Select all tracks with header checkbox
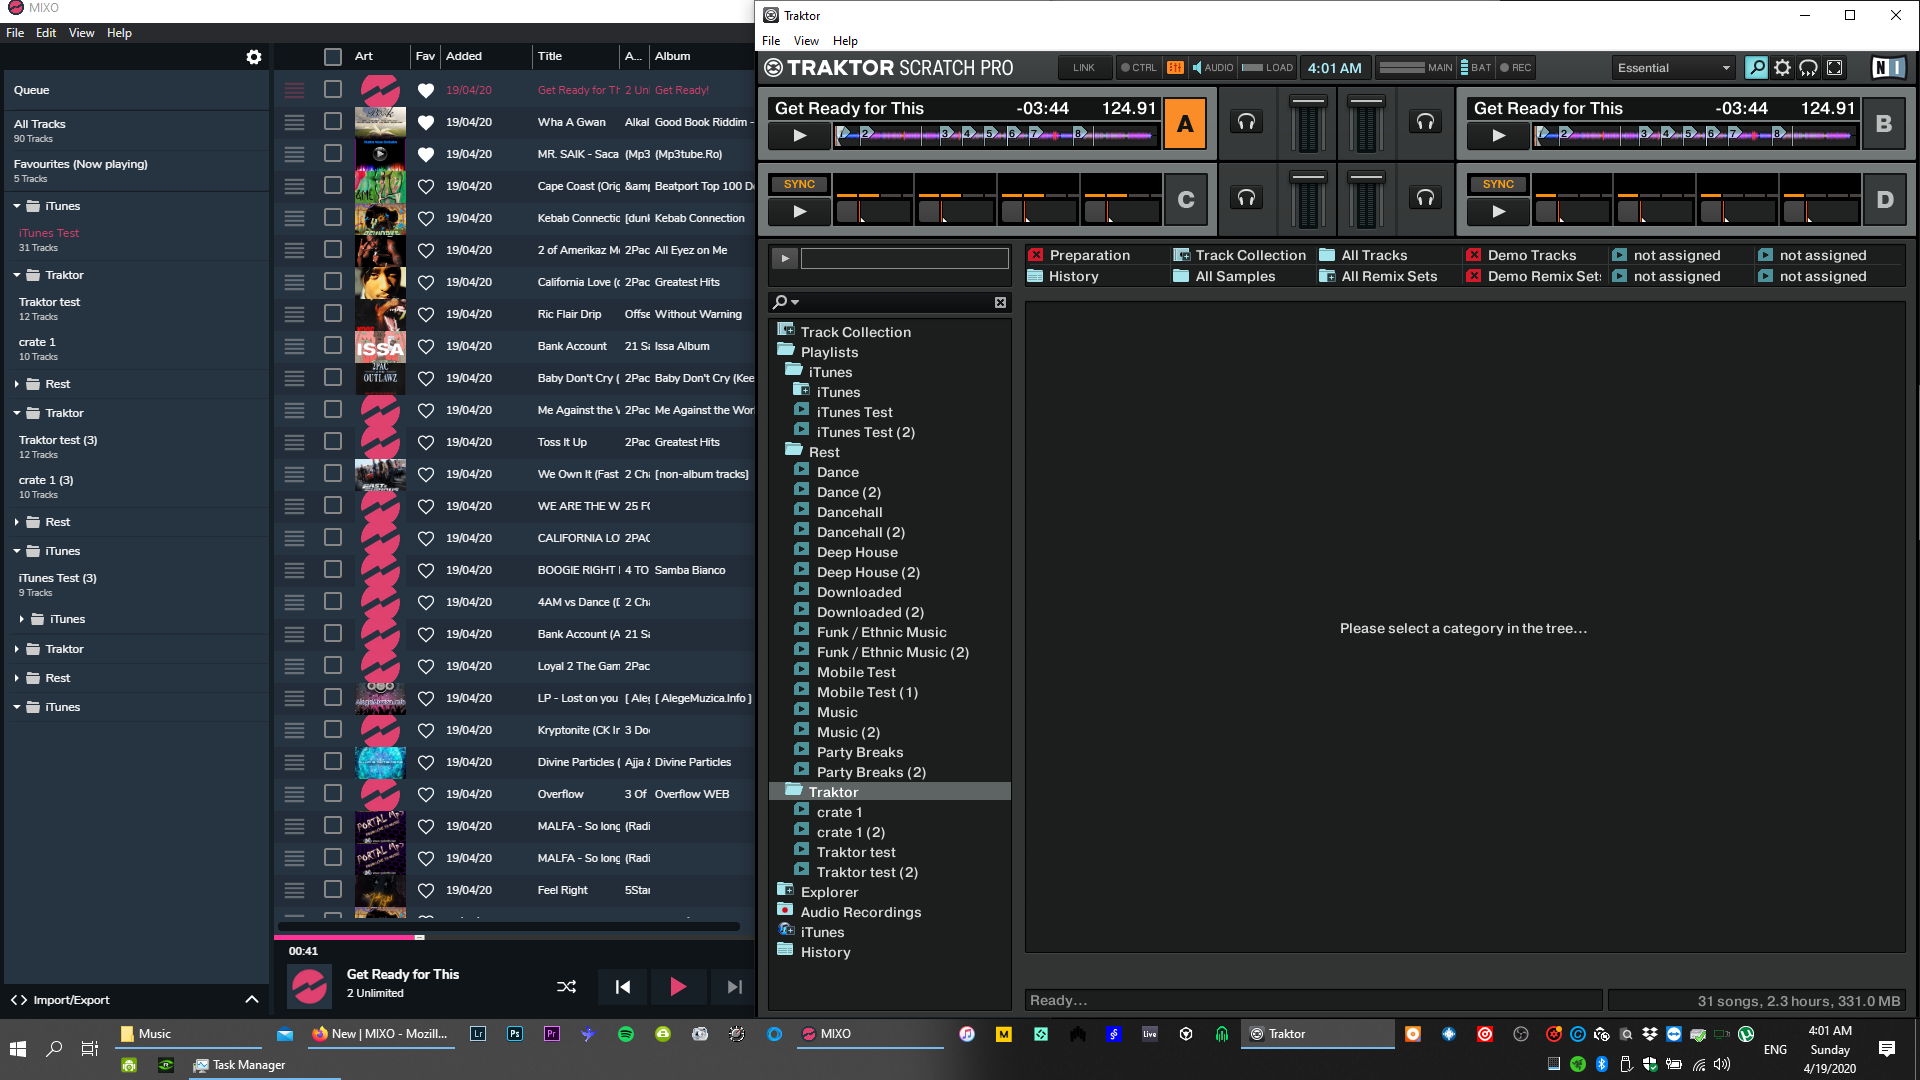Image resolution: width=1920 pixels, height=1080 pixels. click(x=333, y=57)
